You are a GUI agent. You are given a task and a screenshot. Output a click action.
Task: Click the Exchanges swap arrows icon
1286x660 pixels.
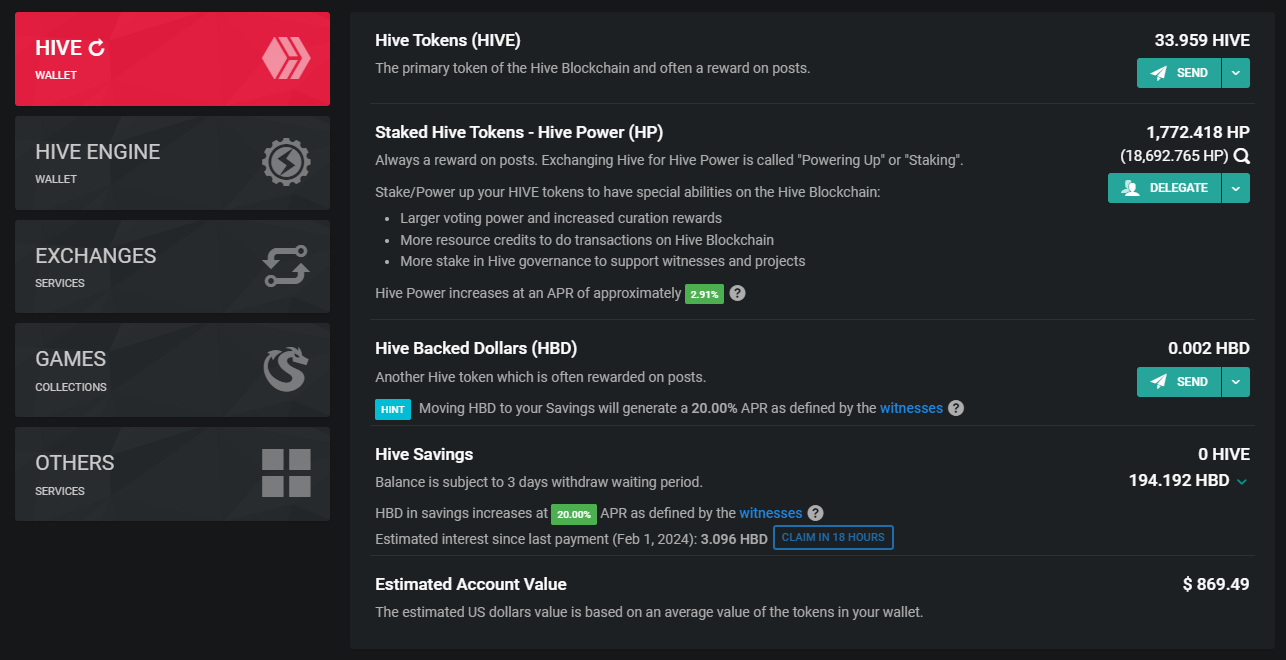[x=286, y=266]
